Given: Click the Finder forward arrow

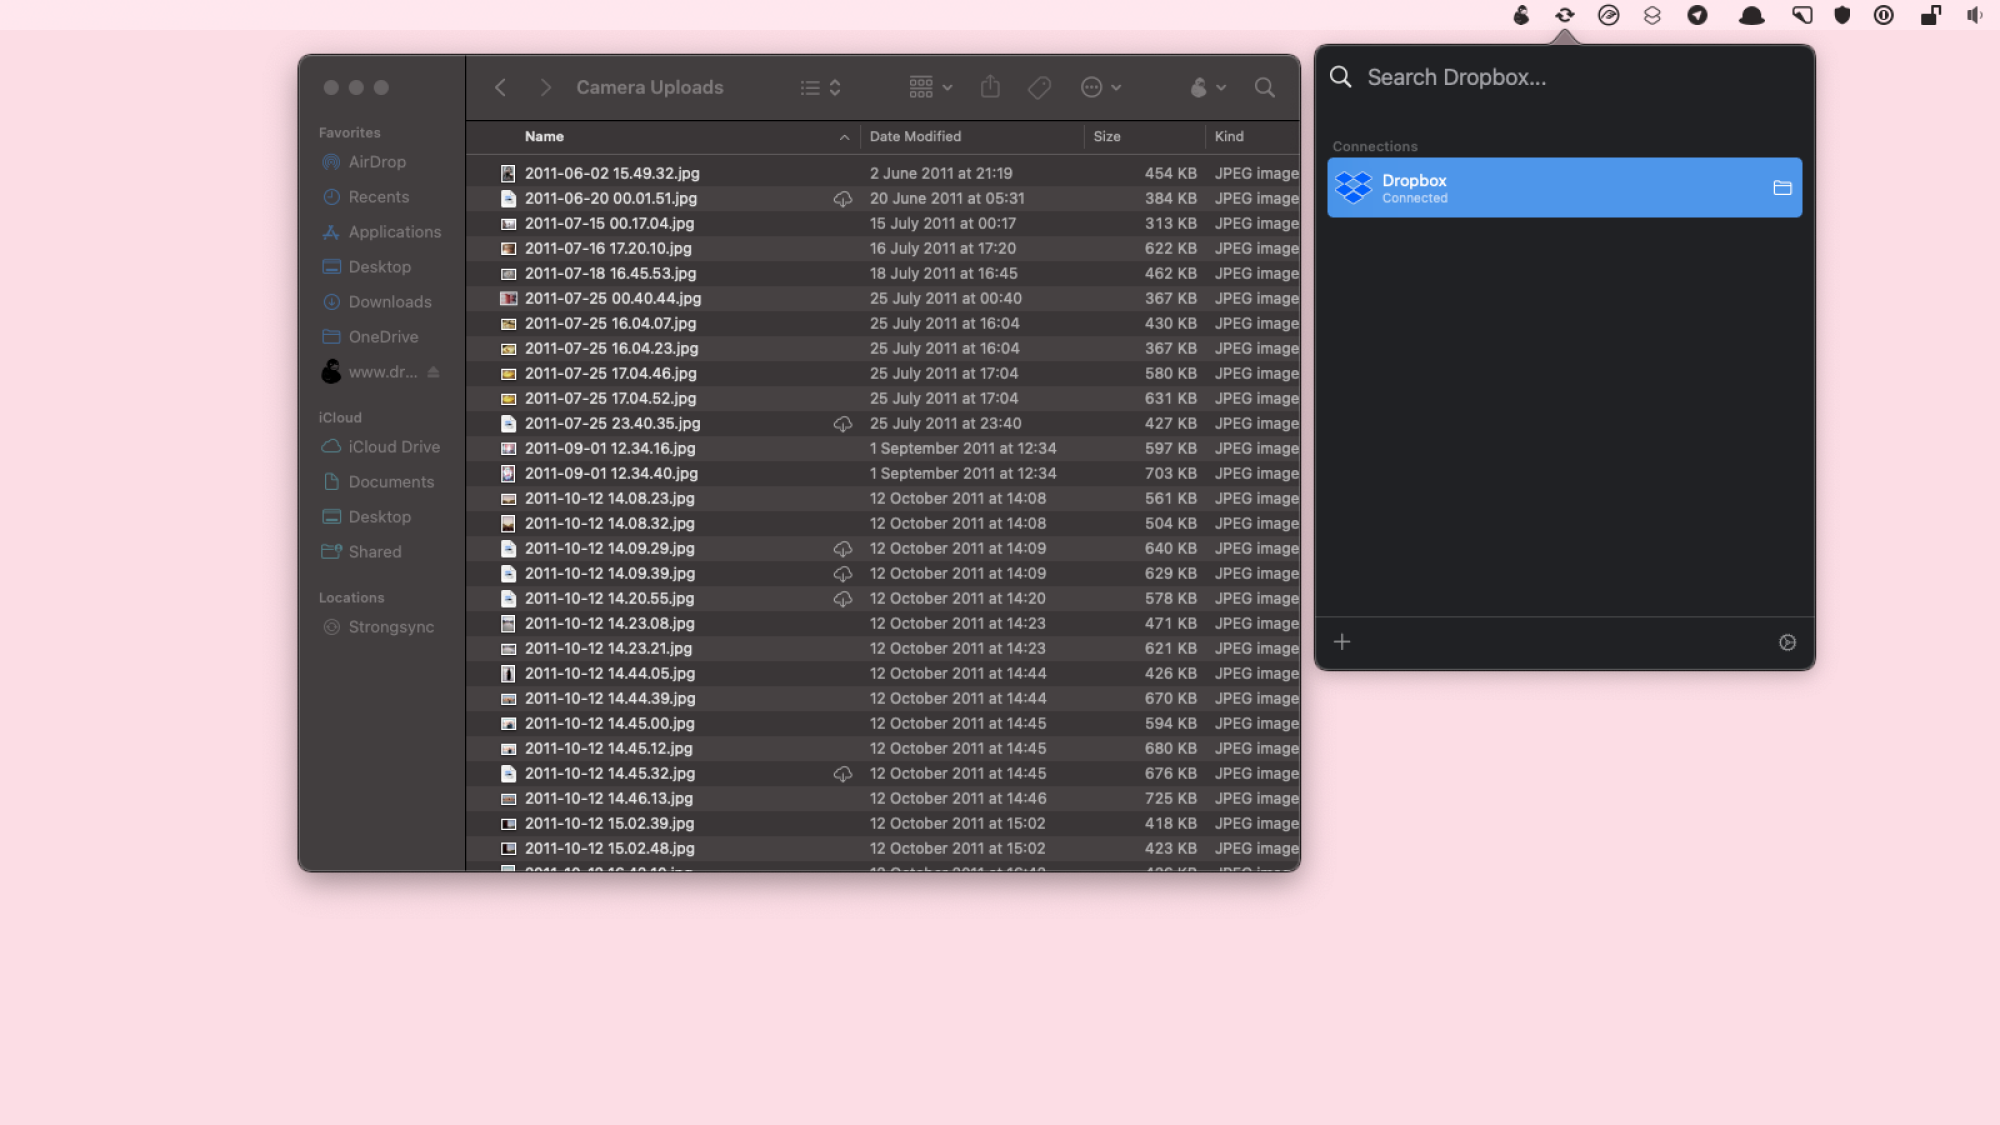Looking at the screenshot, I should click(545, 88).
